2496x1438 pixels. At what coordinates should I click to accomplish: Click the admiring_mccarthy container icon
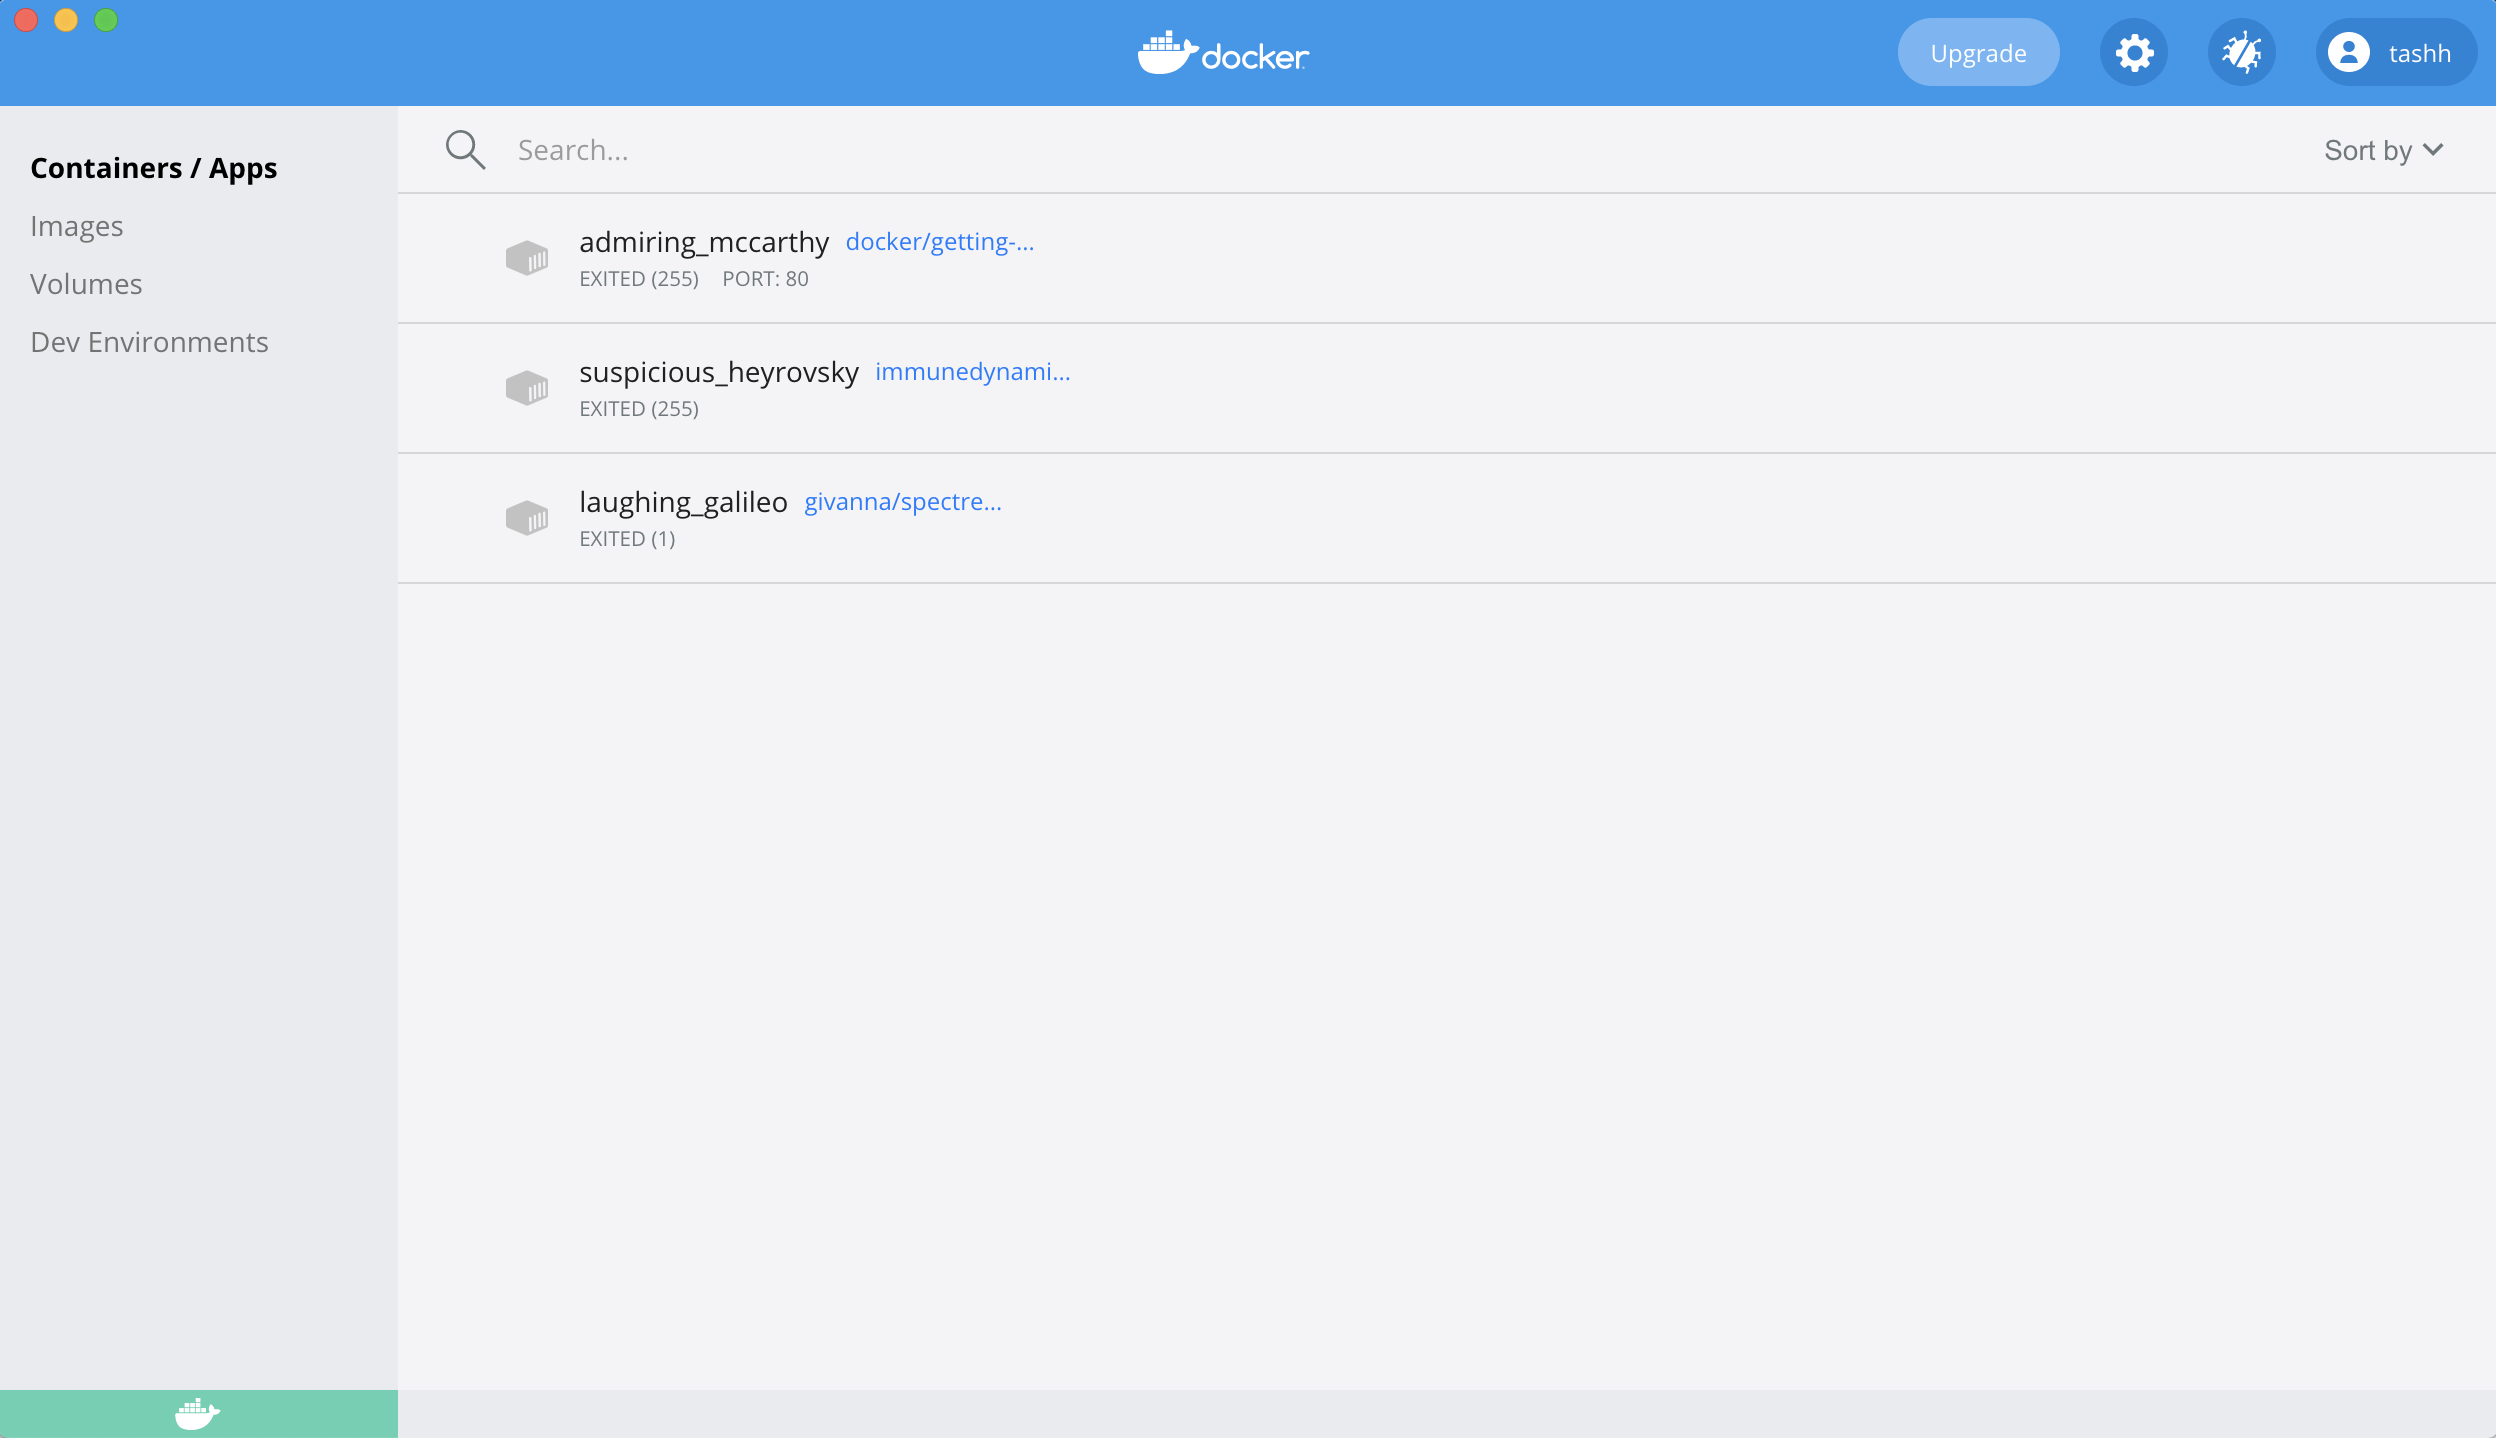pyautogui.click(x=527, y=258)
